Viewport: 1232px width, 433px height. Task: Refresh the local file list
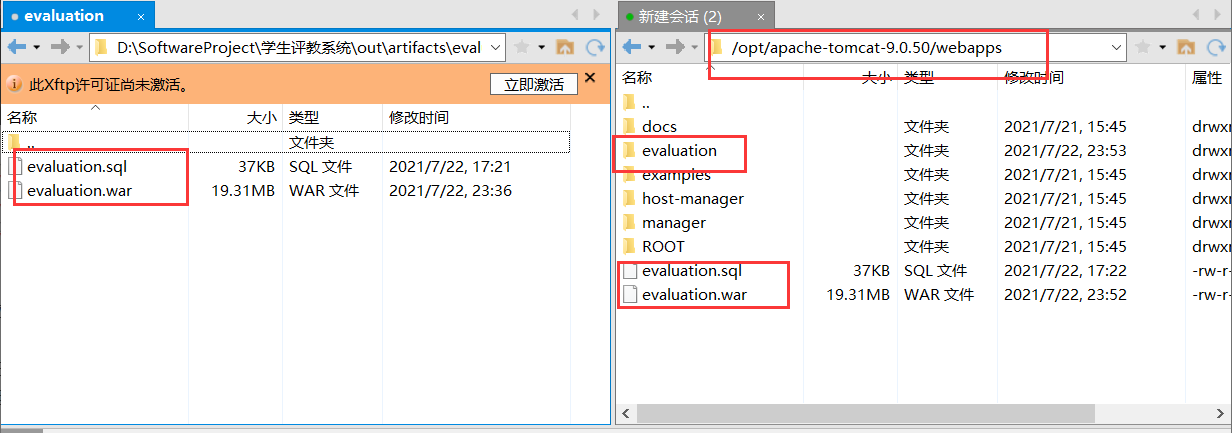click(x=595, y=47)
